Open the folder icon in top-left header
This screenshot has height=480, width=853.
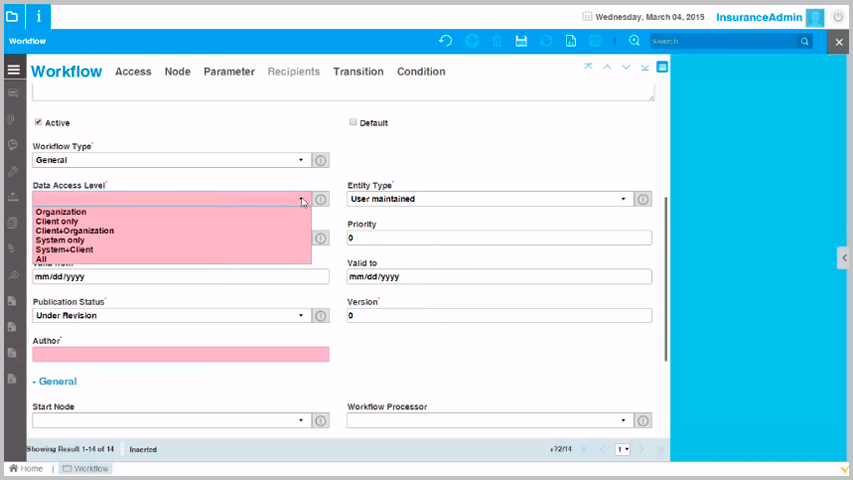coord(12,17)
